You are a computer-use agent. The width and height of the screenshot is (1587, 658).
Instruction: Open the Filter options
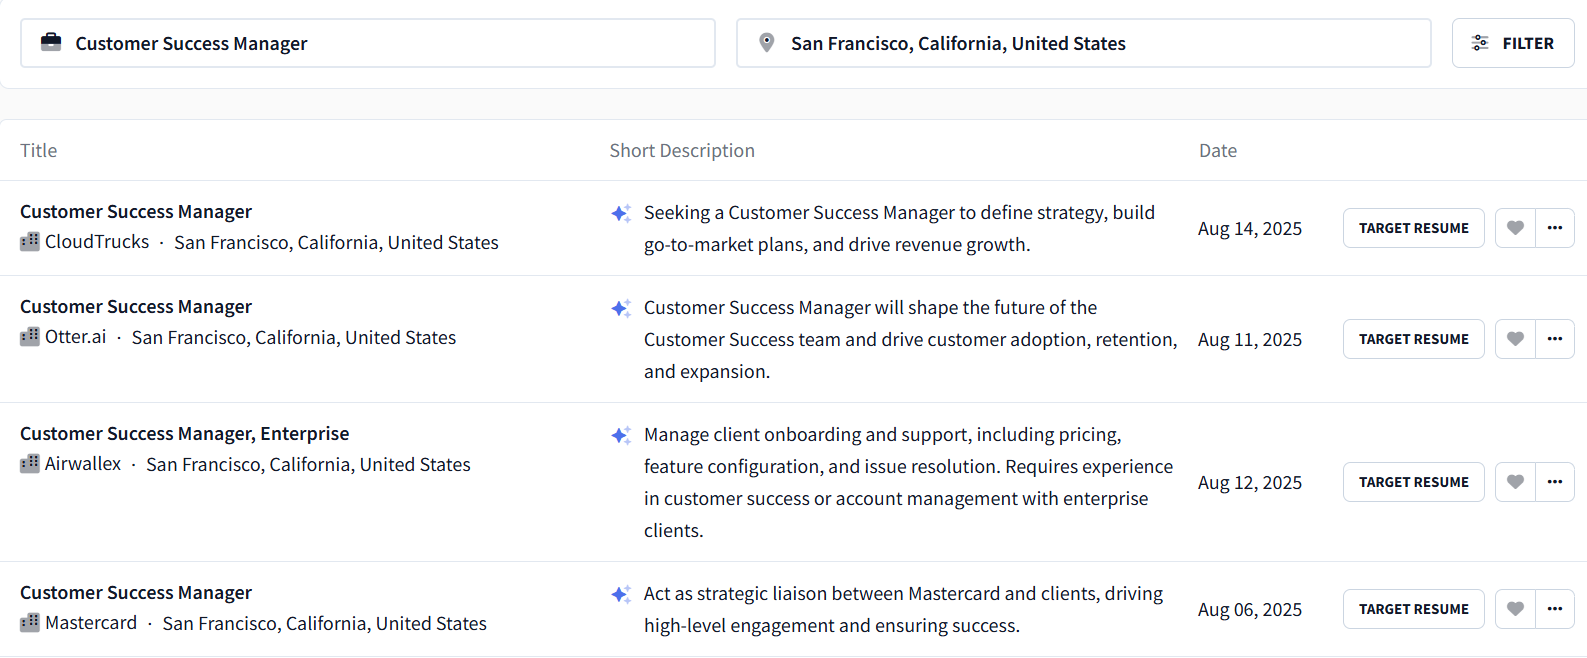1513,43
